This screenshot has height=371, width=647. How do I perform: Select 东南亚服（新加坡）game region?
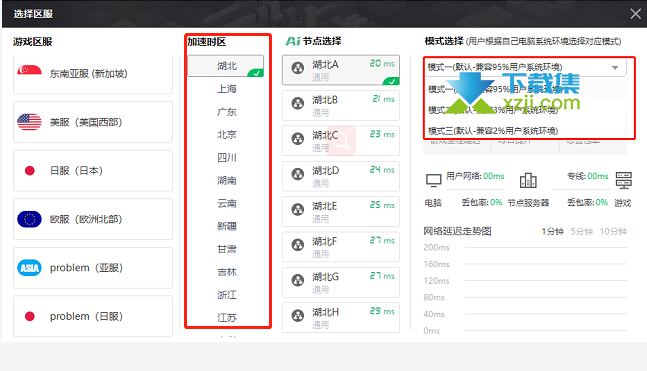pyautogui.click(x=93, y=74)
